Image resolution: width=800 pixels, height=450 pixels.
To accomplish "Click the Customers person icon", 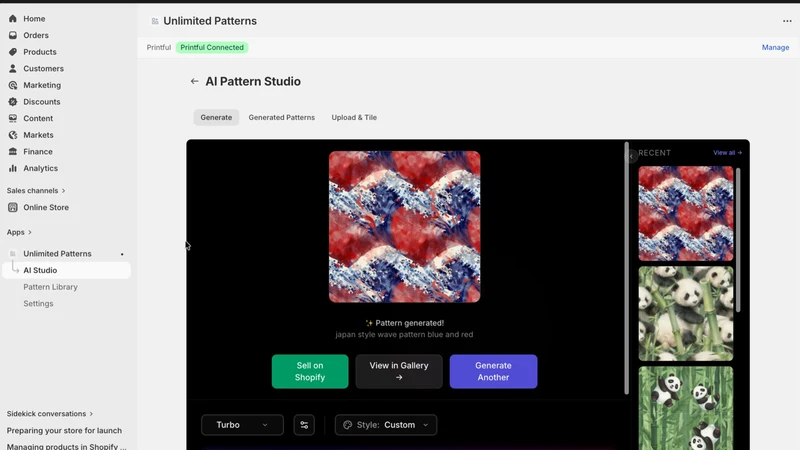I will 13,68.
